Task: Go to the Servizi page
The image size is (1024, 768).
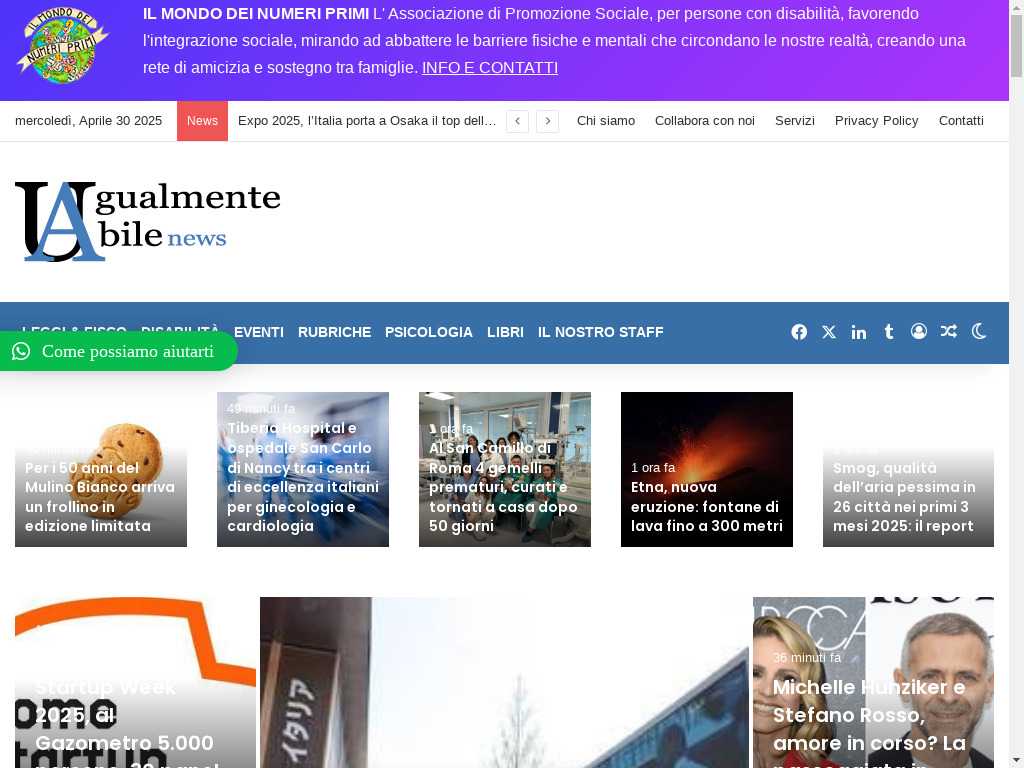Action: tap(795, 121)
